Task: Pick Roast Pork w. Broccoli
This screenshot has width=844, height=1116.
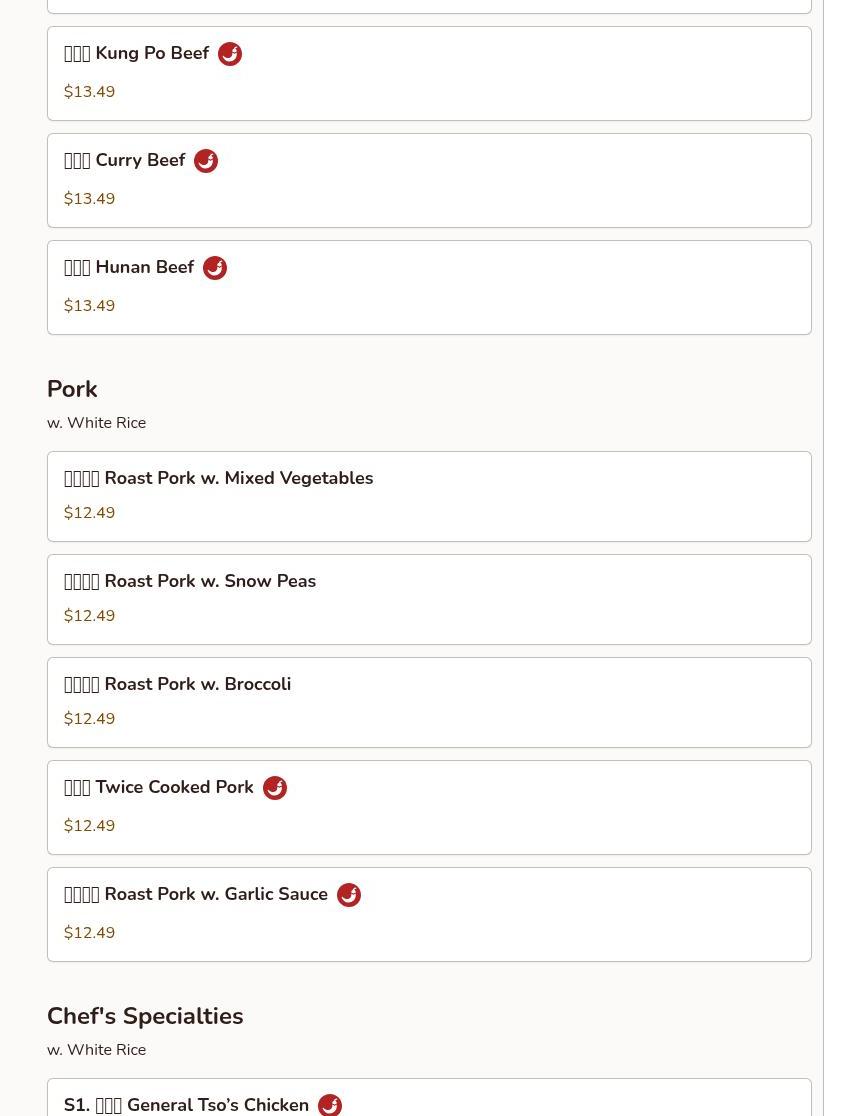Action: pos(429,703)
